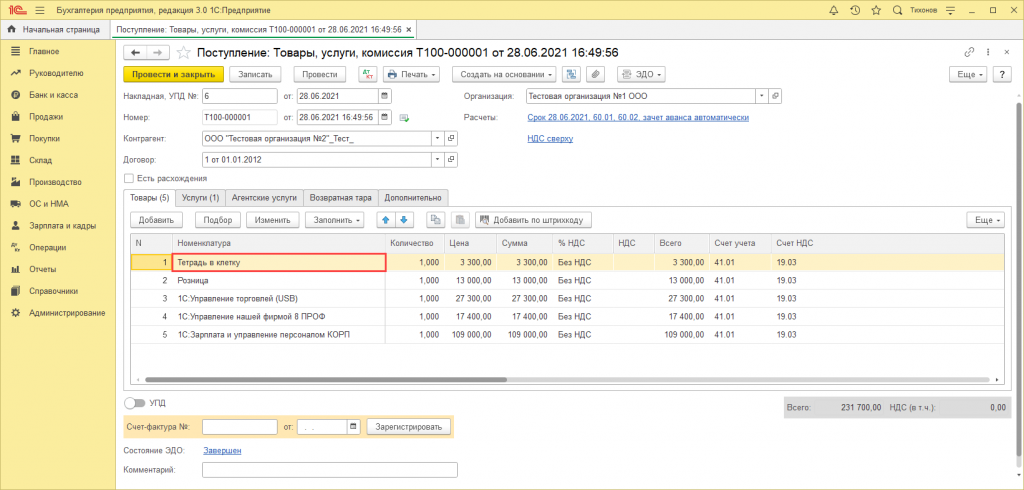This screenshot has width=1024, height=490.
Task: Close the Поступление document tab
Action: tap(409, 29)
